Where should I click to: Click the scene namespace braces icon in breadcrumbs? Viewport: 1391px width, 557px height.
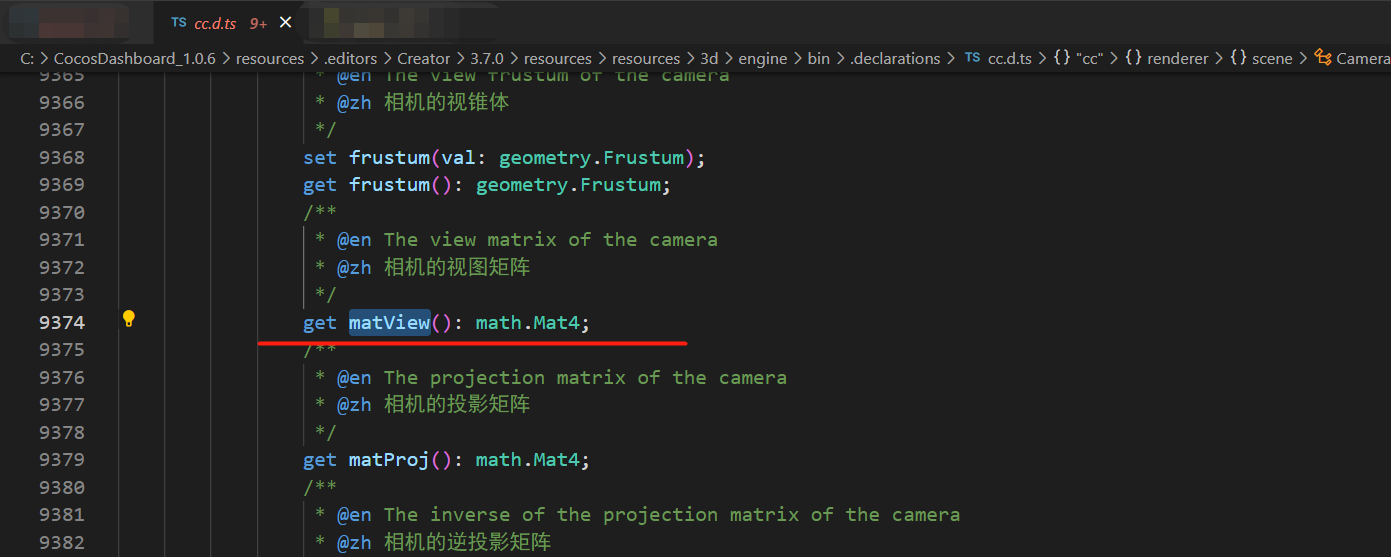pyautogui.click(x=1238, y=58)
